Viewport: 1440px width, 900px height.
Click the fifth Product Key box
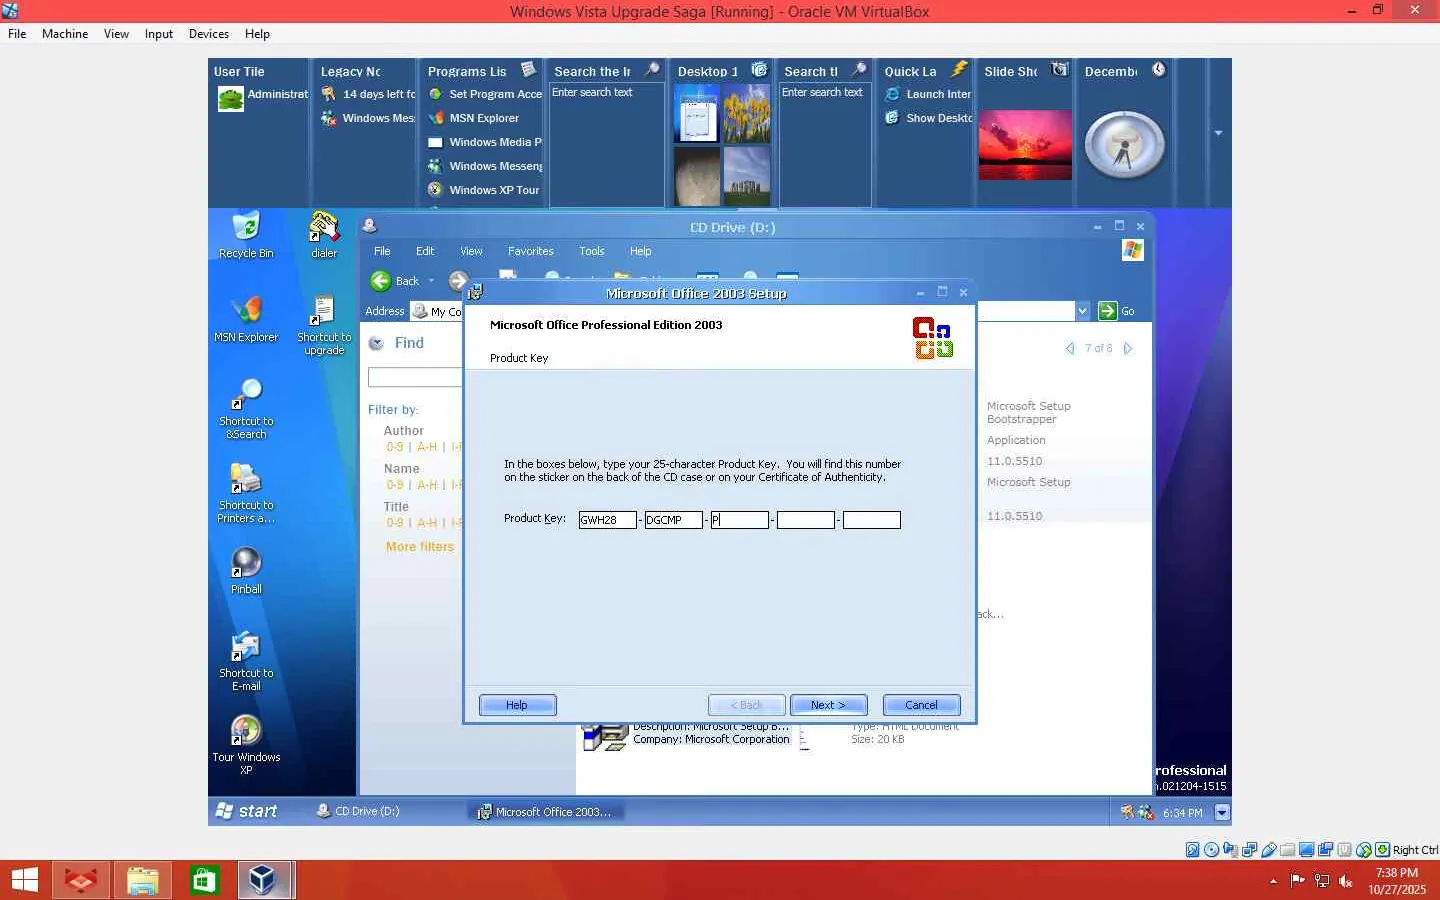click(x=871, y=520)
